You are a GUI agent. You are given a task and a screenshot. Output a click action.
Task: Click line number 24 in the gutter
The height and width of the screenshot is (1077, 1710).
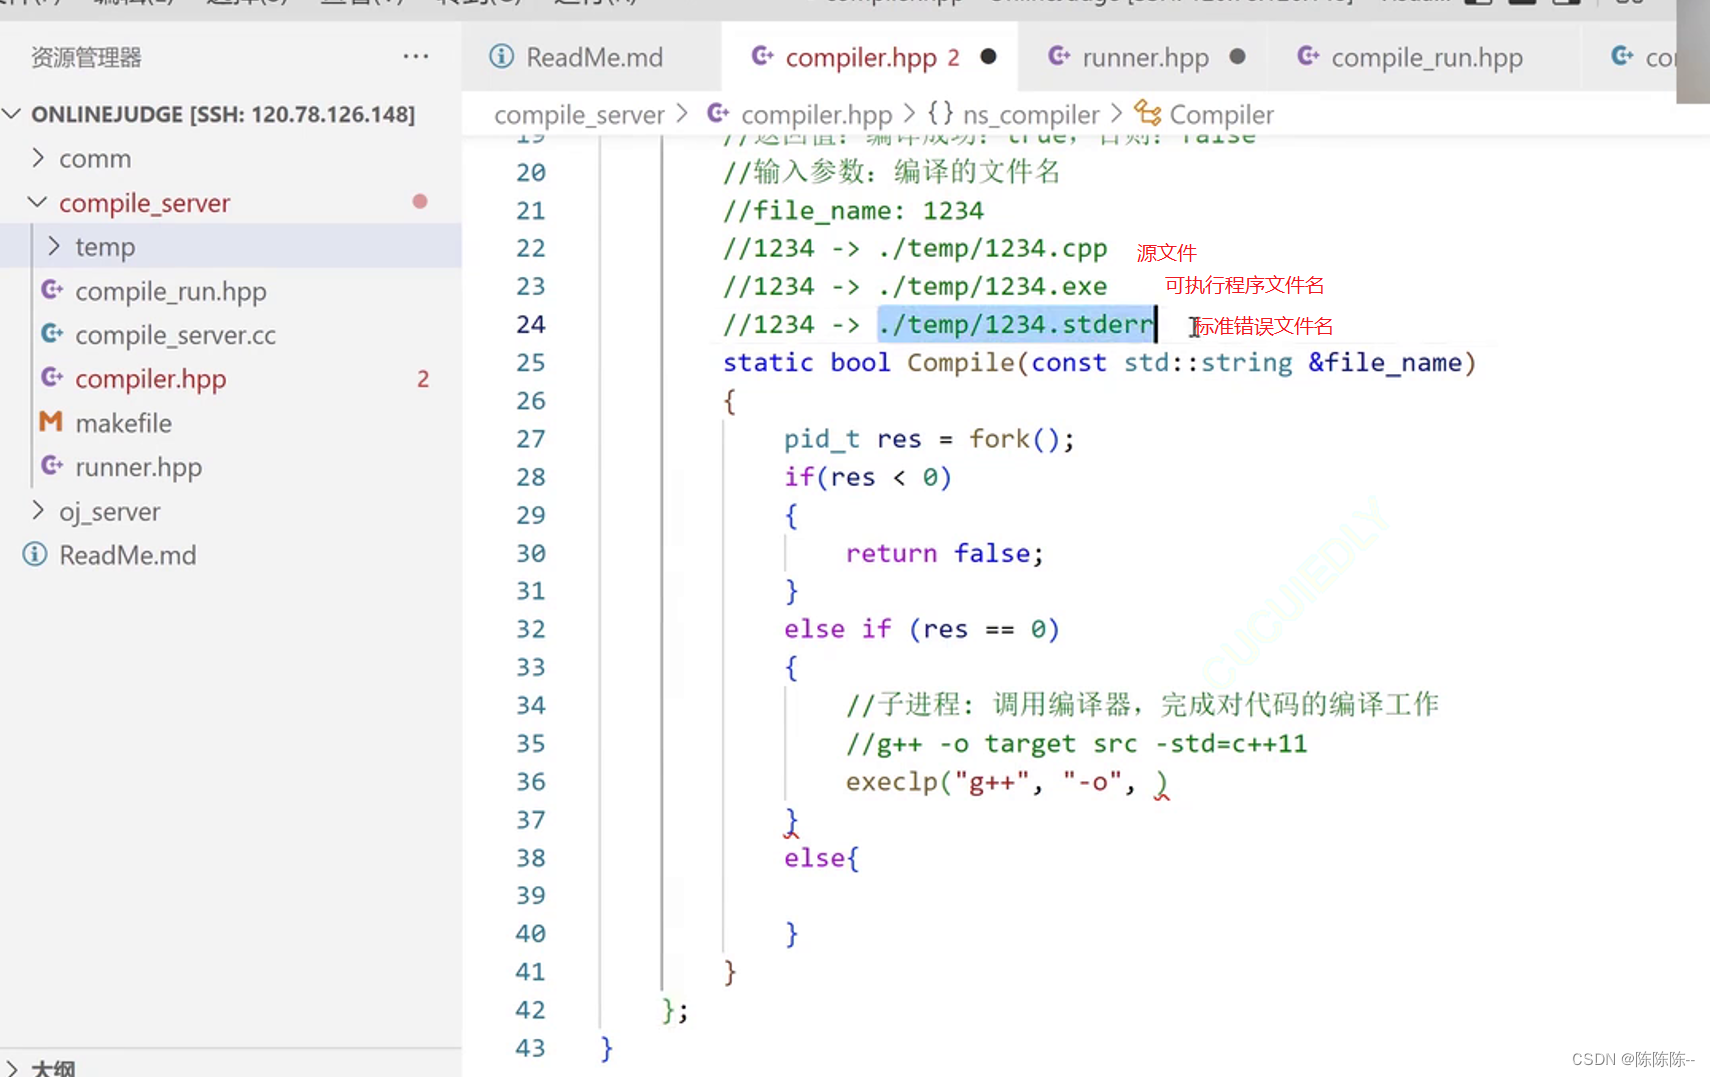click(x=531, y=324)
